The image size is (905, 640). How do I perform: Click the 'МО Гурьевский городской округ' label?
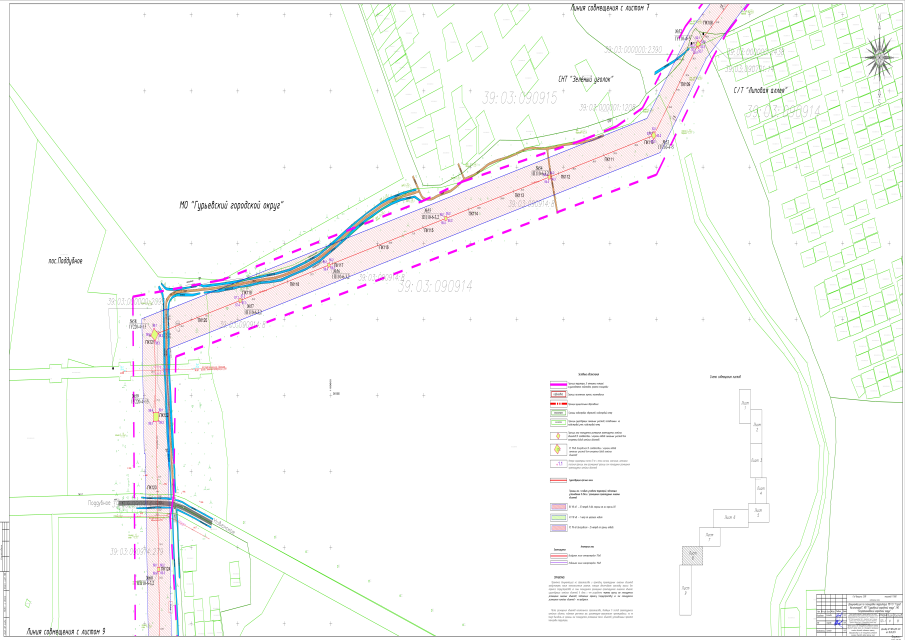233,205
